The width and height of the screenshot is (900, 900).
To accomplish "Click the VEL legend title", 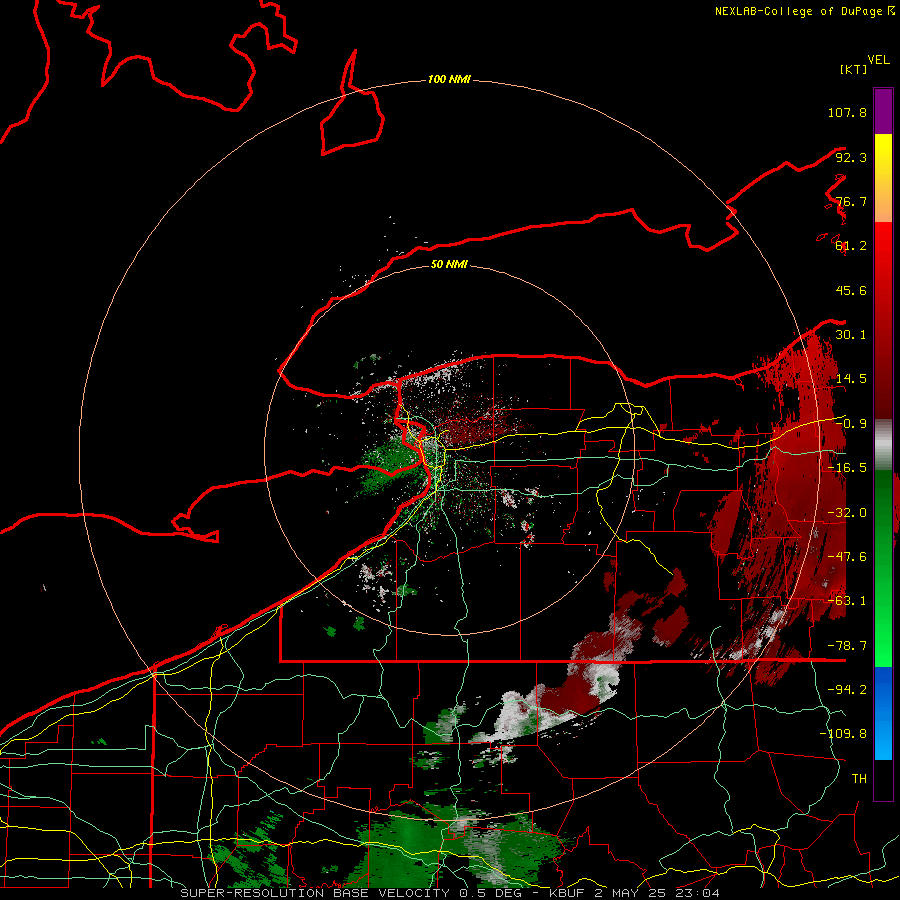I will point(878,60).
